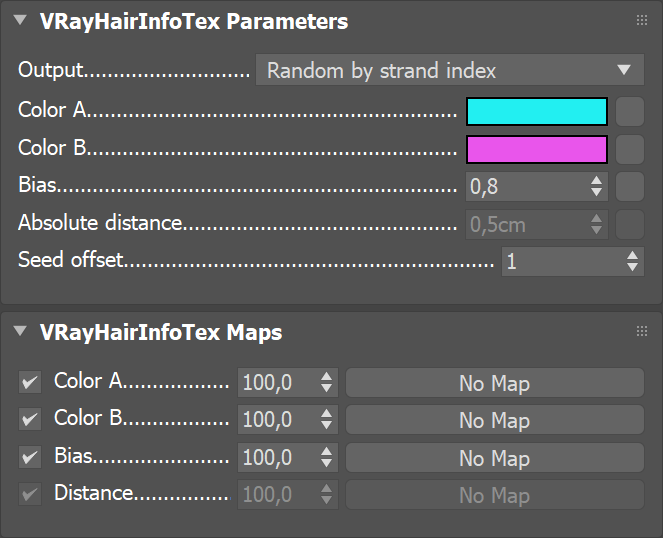
Task: Toggle the Color B map checkbox
Action: (30, 420)
